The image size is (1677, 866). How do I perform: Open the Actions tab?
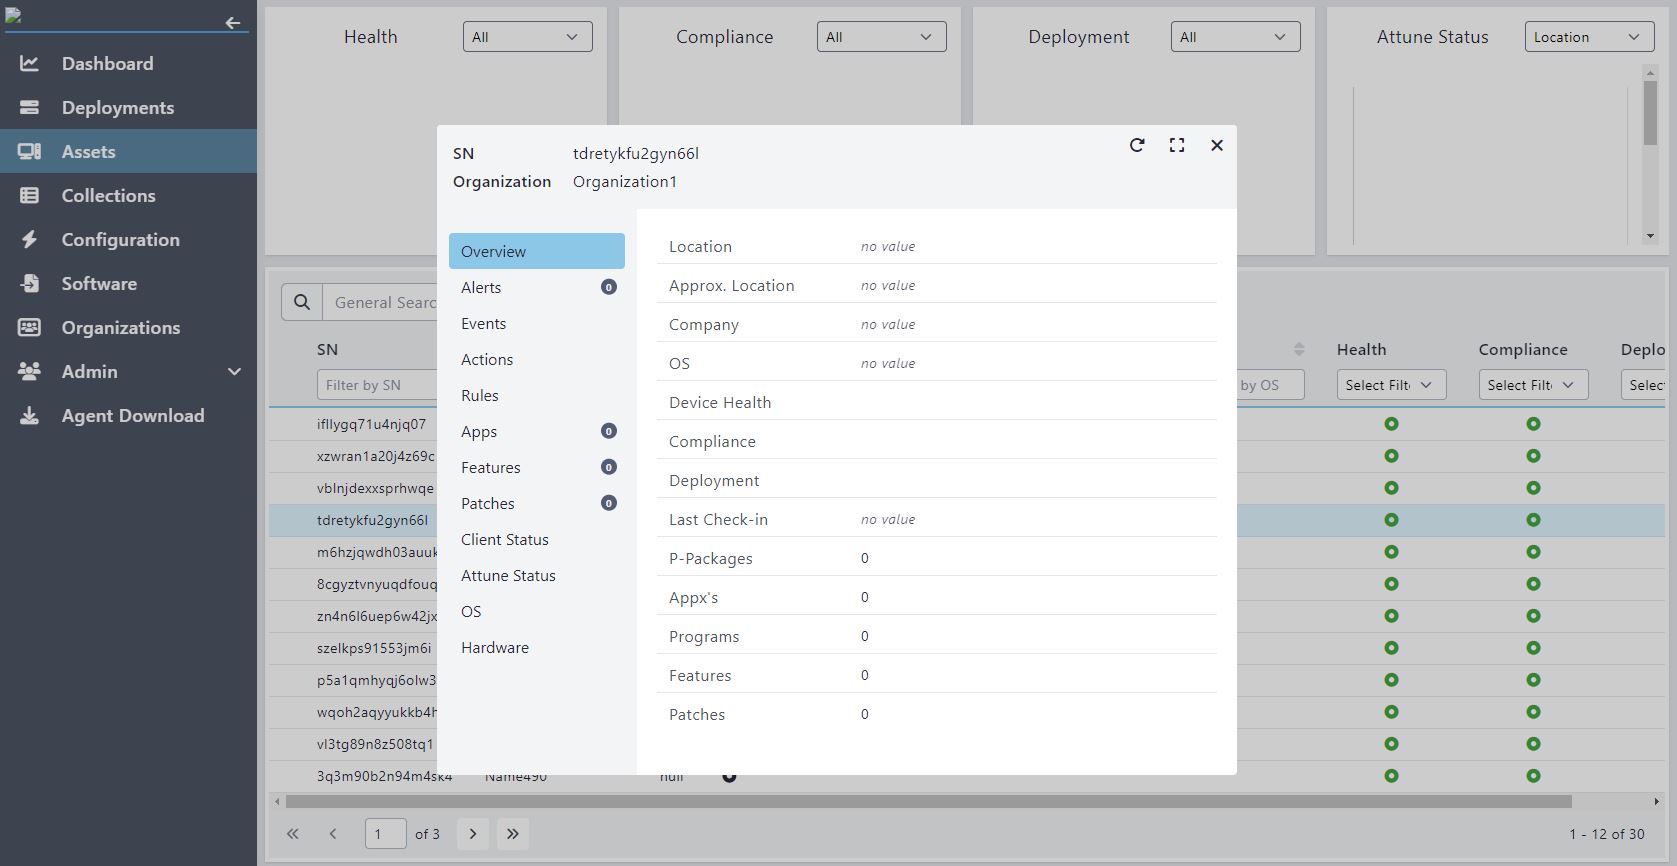pos(537,359)
